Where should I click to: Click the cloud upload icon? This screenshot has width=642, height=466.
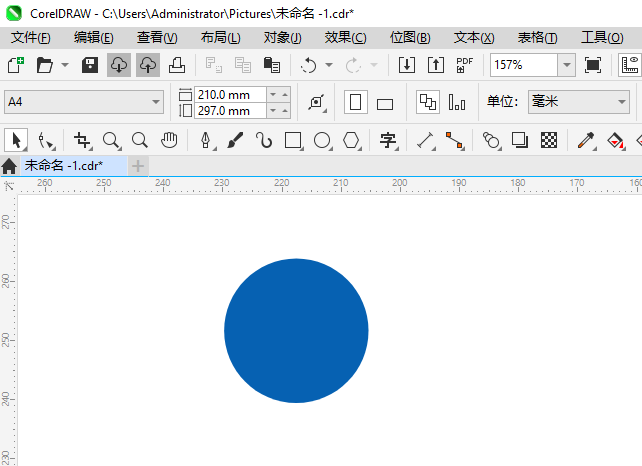coord(148,65)
